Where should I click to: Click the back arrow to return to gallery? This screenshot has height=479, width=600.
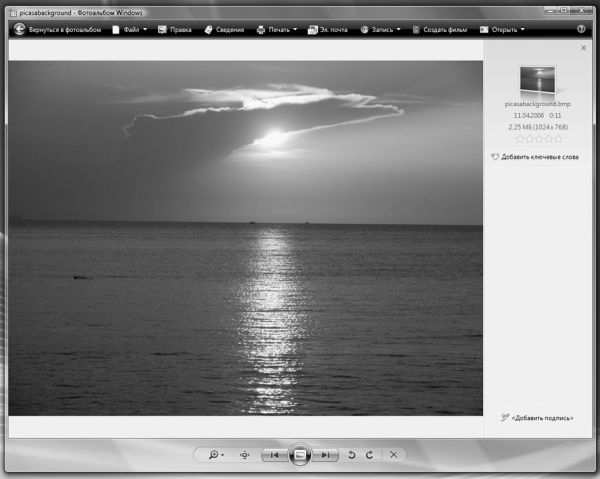[x=19, y=30]
